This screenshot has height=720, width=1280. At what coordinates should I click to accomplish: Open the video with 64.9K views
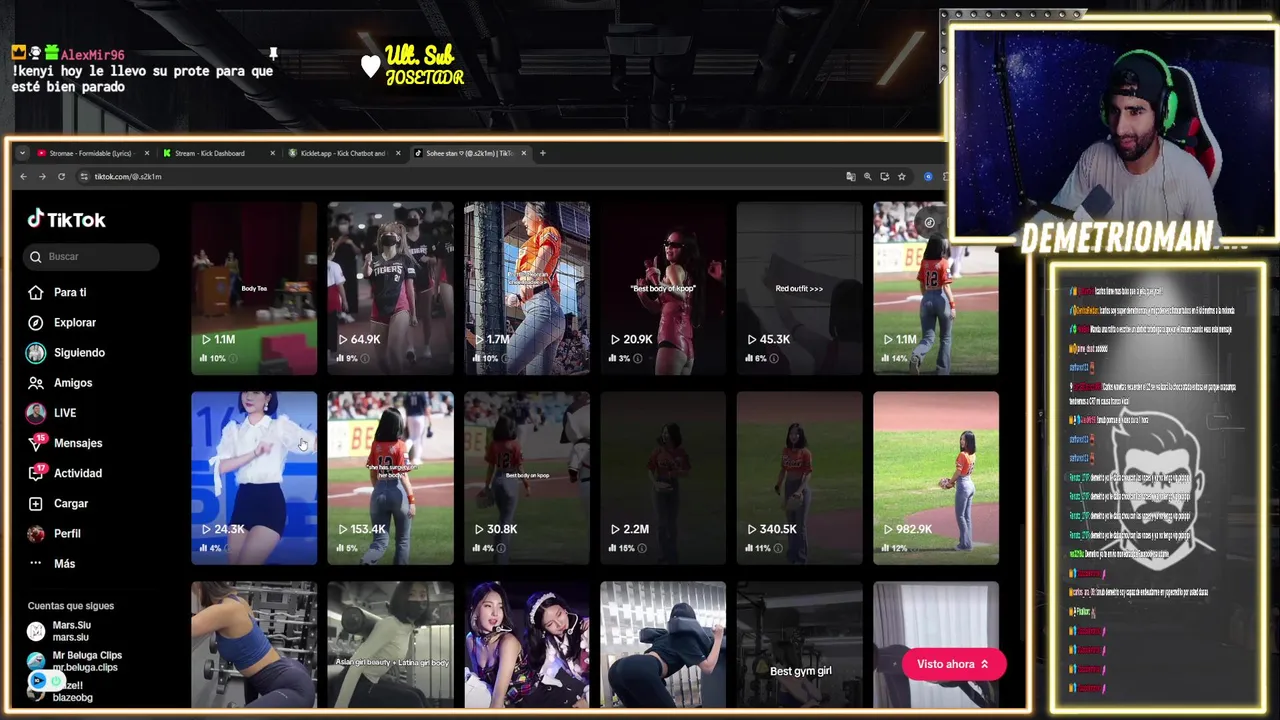(390, 288)
